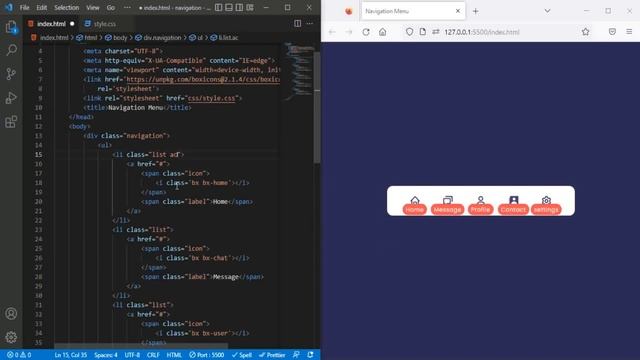The image size is (640, 360).
Task: Click the Home item in the navigation menu
Action: 415,204
